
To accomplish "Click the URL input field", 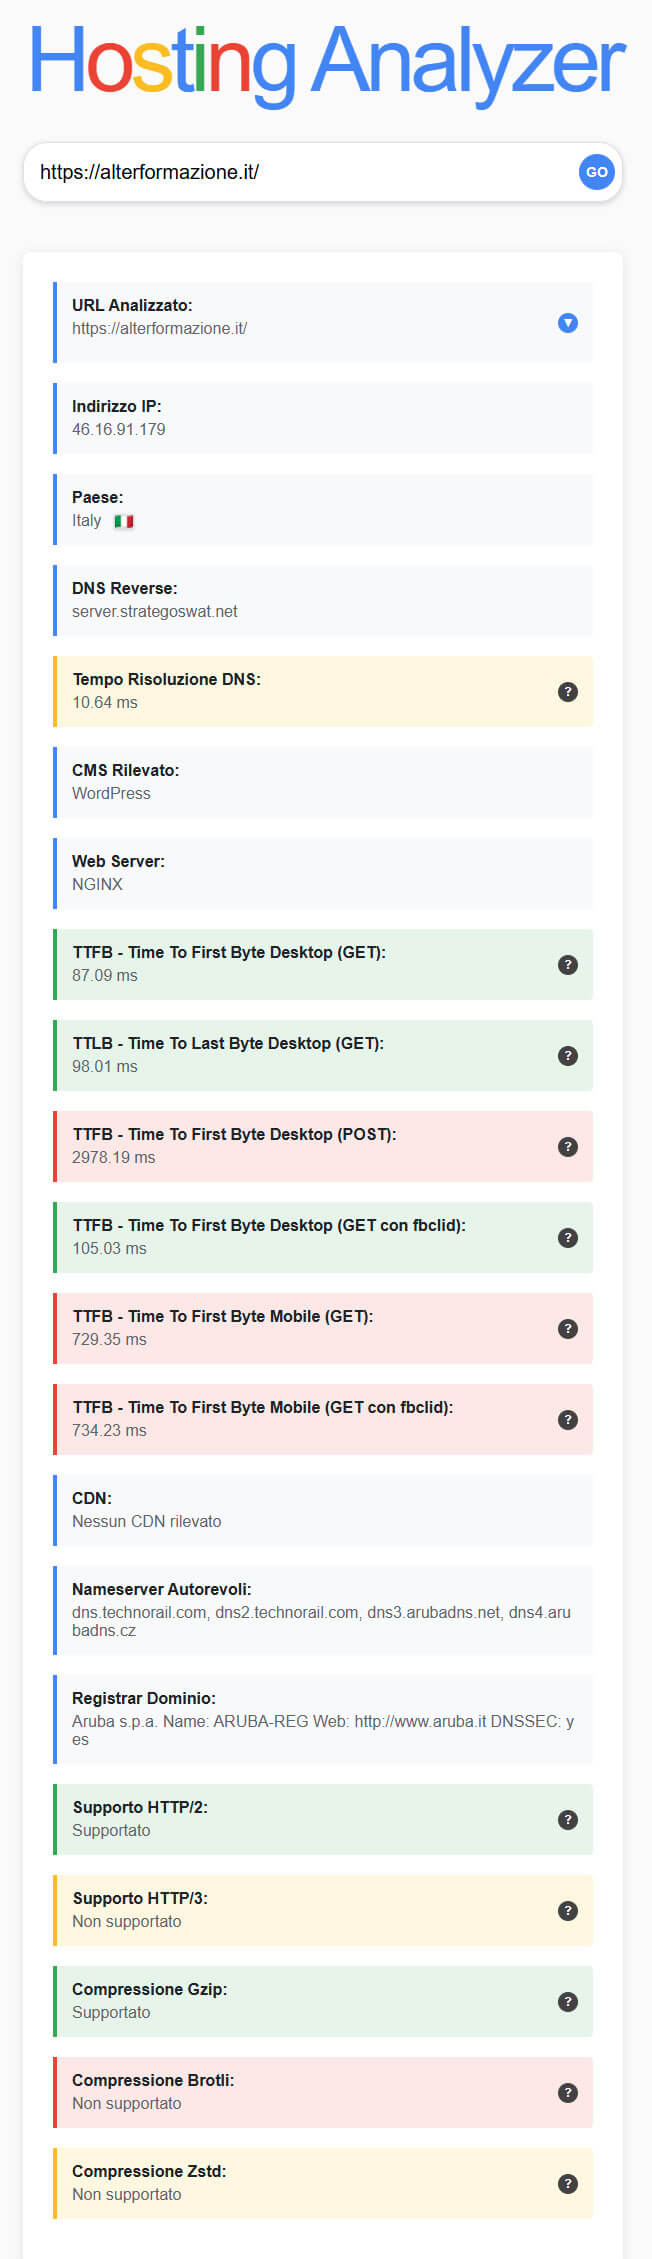I will click(300, 172).
